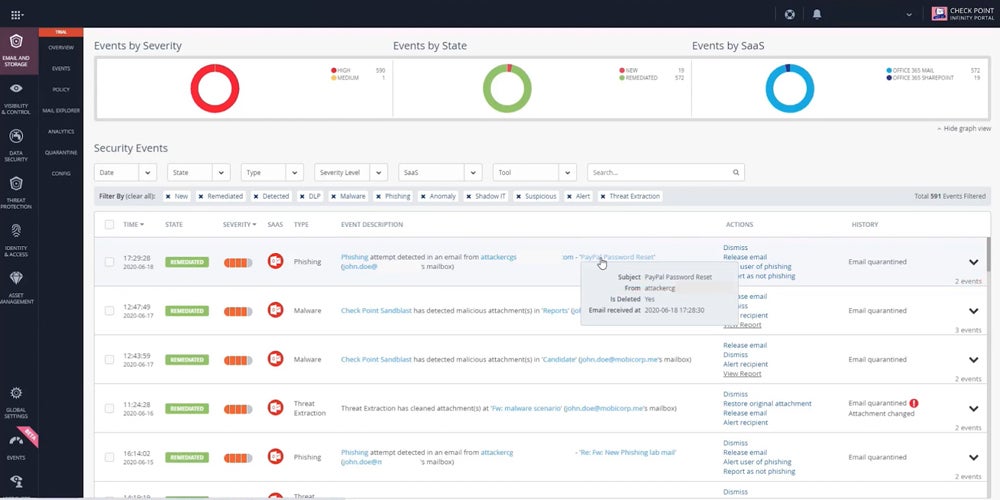Open the notifications bell icon
This screenshot has width=1000, height=500.
pos(817,14)
